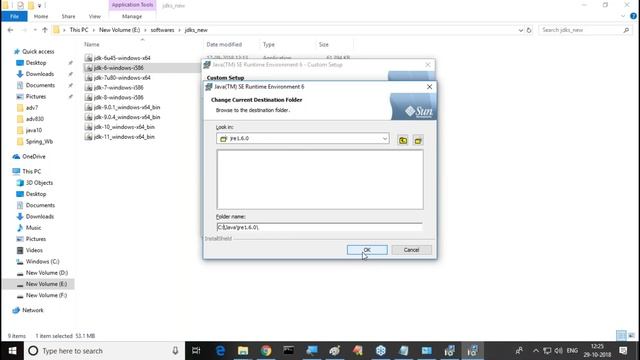The image size is (640, 360).
Task: Open Music under This PC
Action: (33, 228)
